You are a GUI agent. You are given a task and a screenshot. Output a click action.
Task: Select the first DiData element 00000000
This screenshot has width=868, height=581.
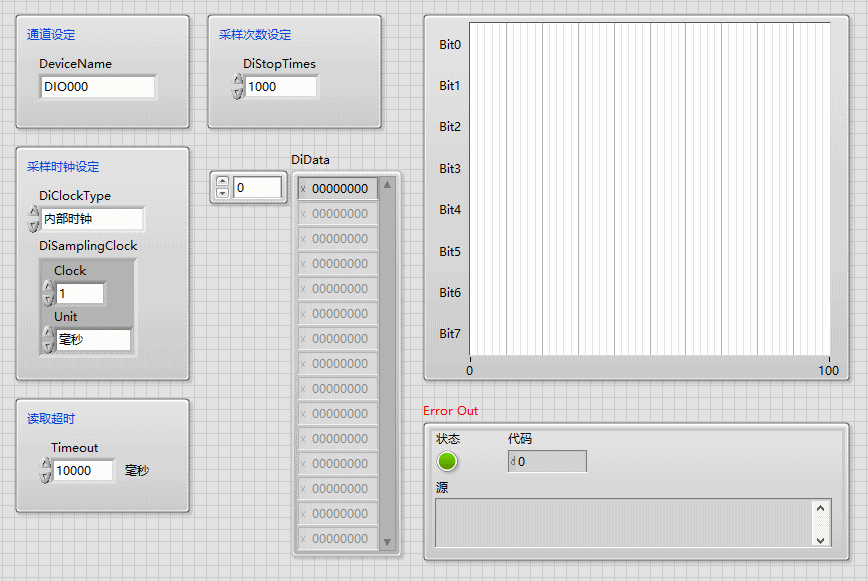[x=339, y=188]
